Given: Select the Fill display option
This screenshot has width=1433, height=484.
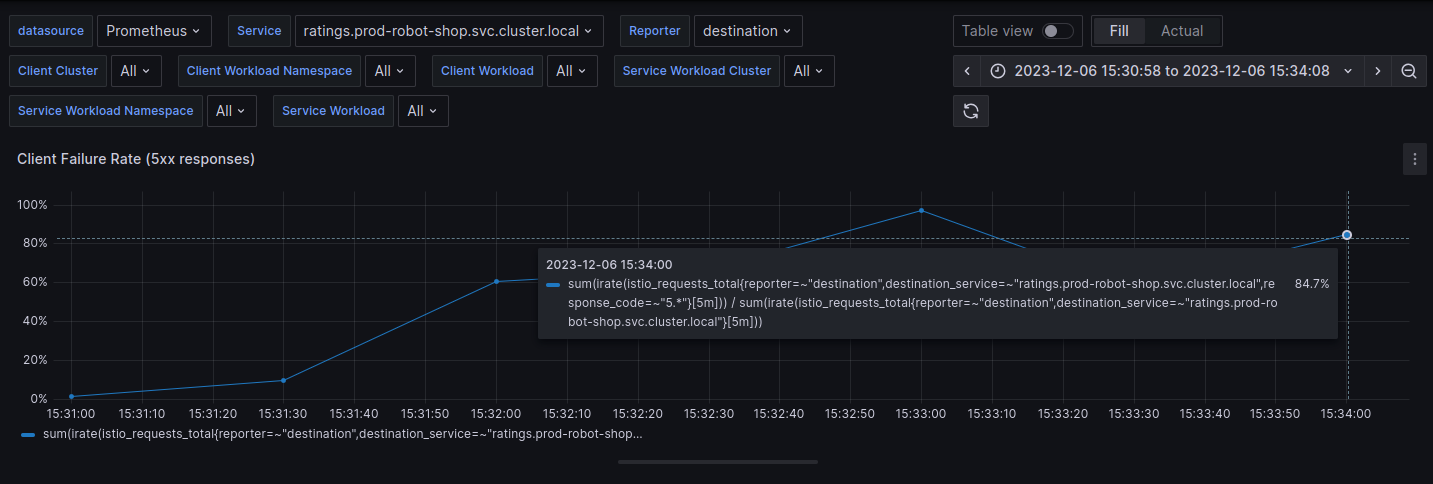Looking at the screenshot, I should 1119,31.
